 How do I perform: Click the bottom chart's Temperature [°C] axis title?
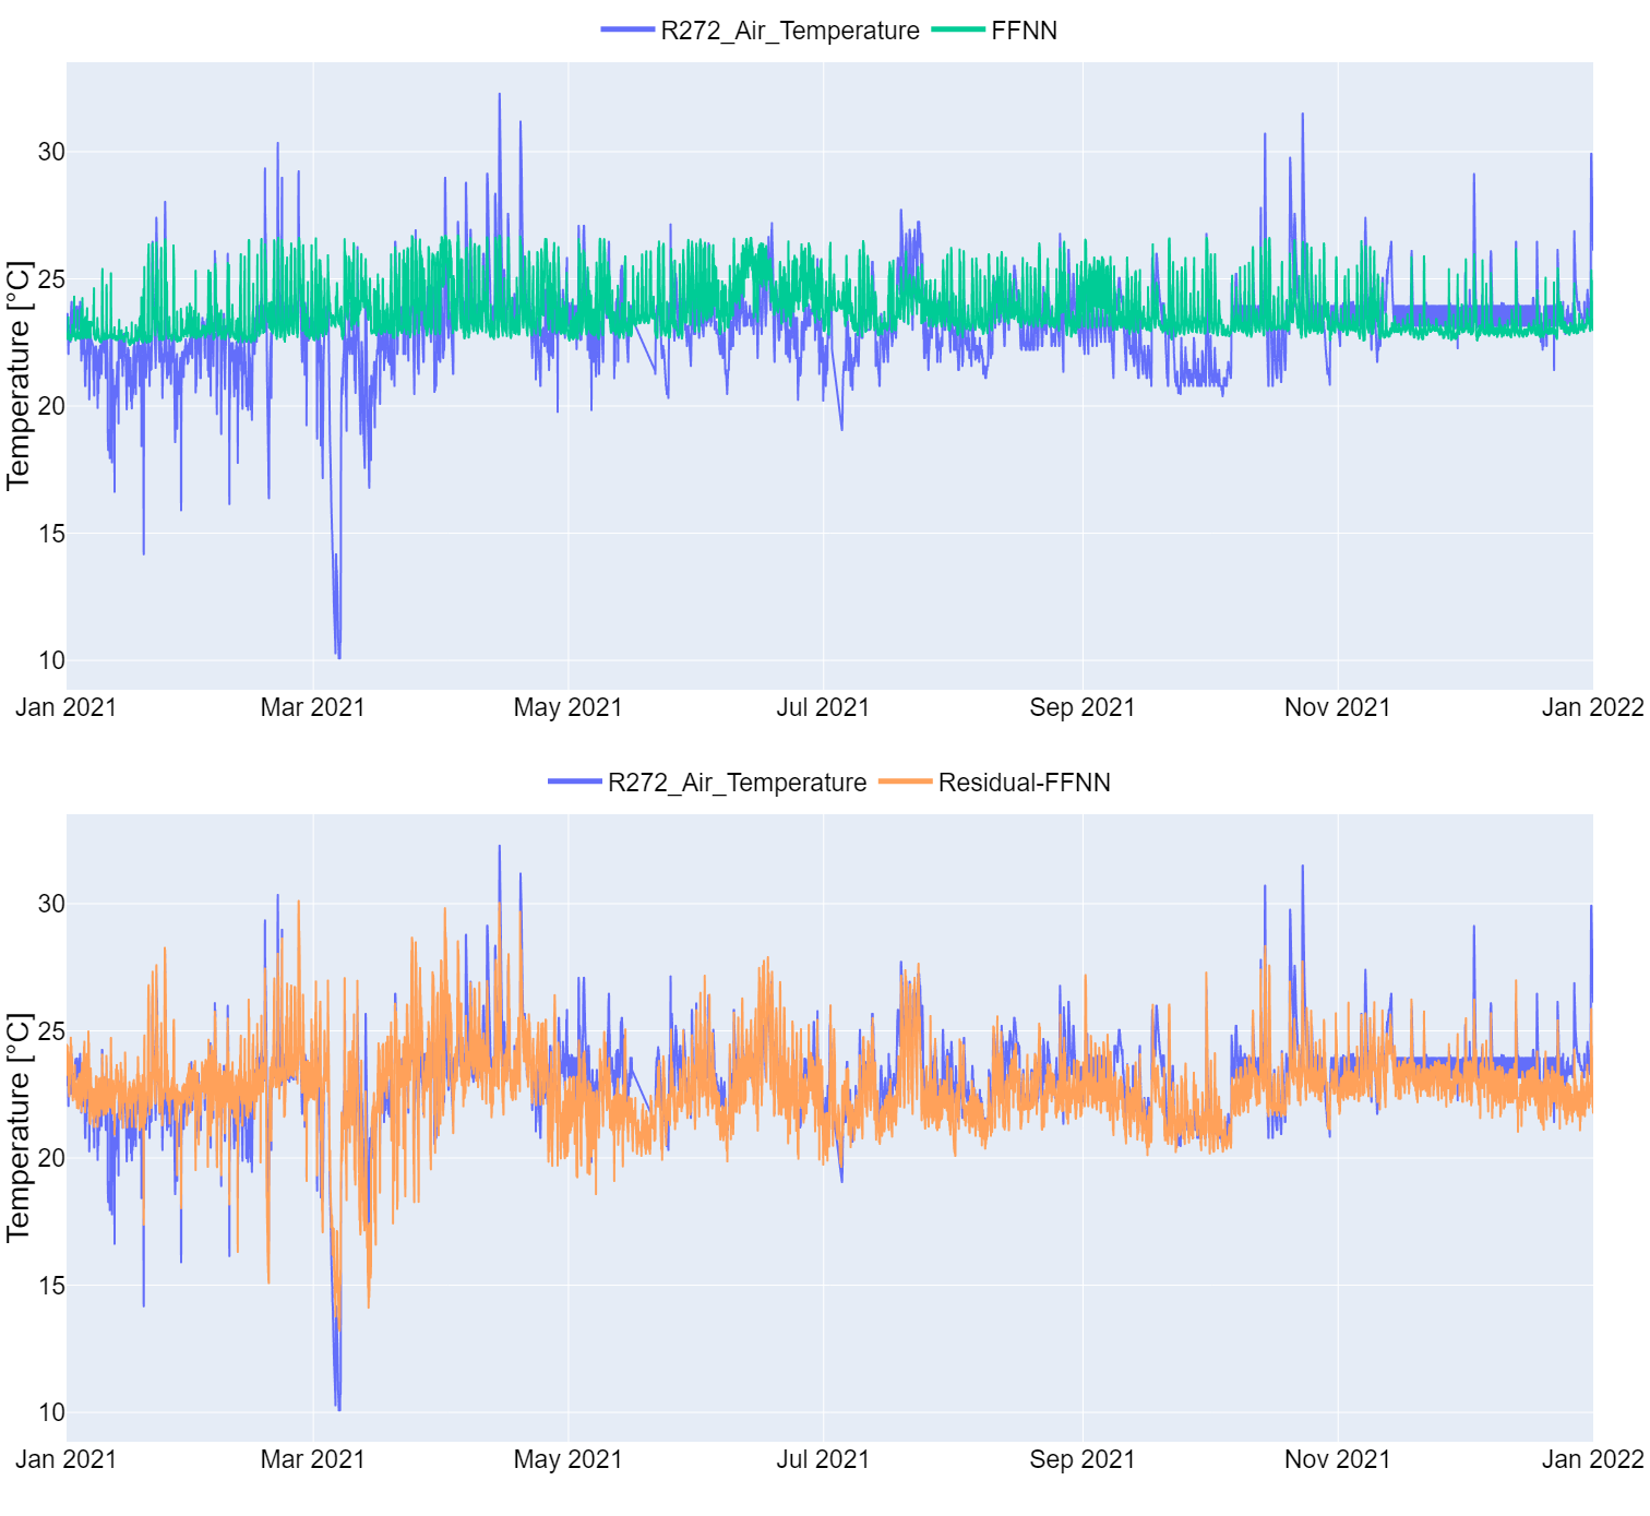pyautogui.click(x=19, y=1127)
